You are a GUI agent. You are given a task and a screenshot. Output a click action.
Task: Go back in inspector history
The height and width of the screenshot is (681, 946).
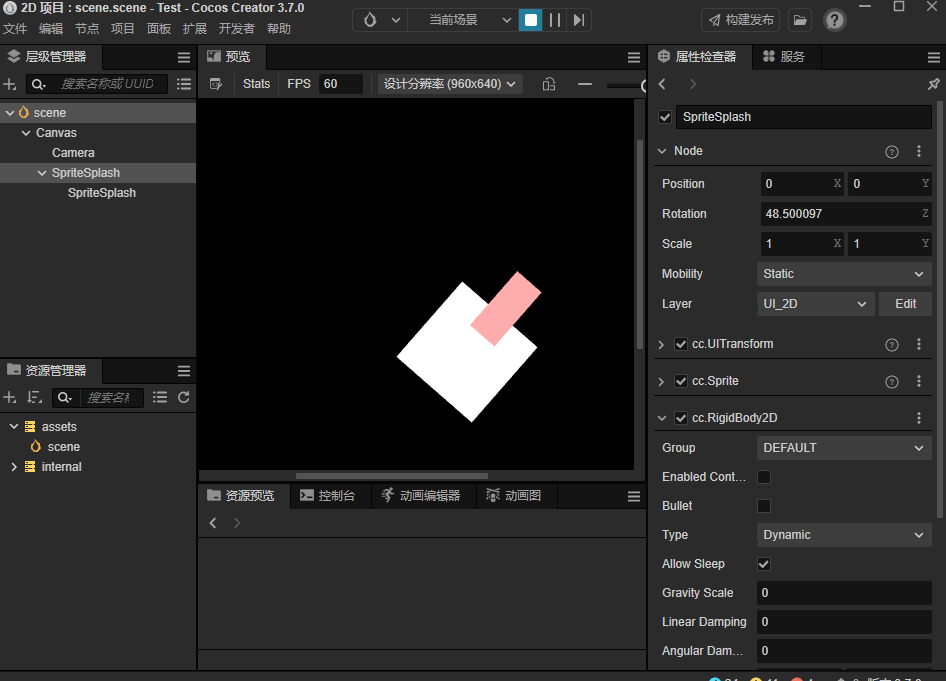(662, 84)
